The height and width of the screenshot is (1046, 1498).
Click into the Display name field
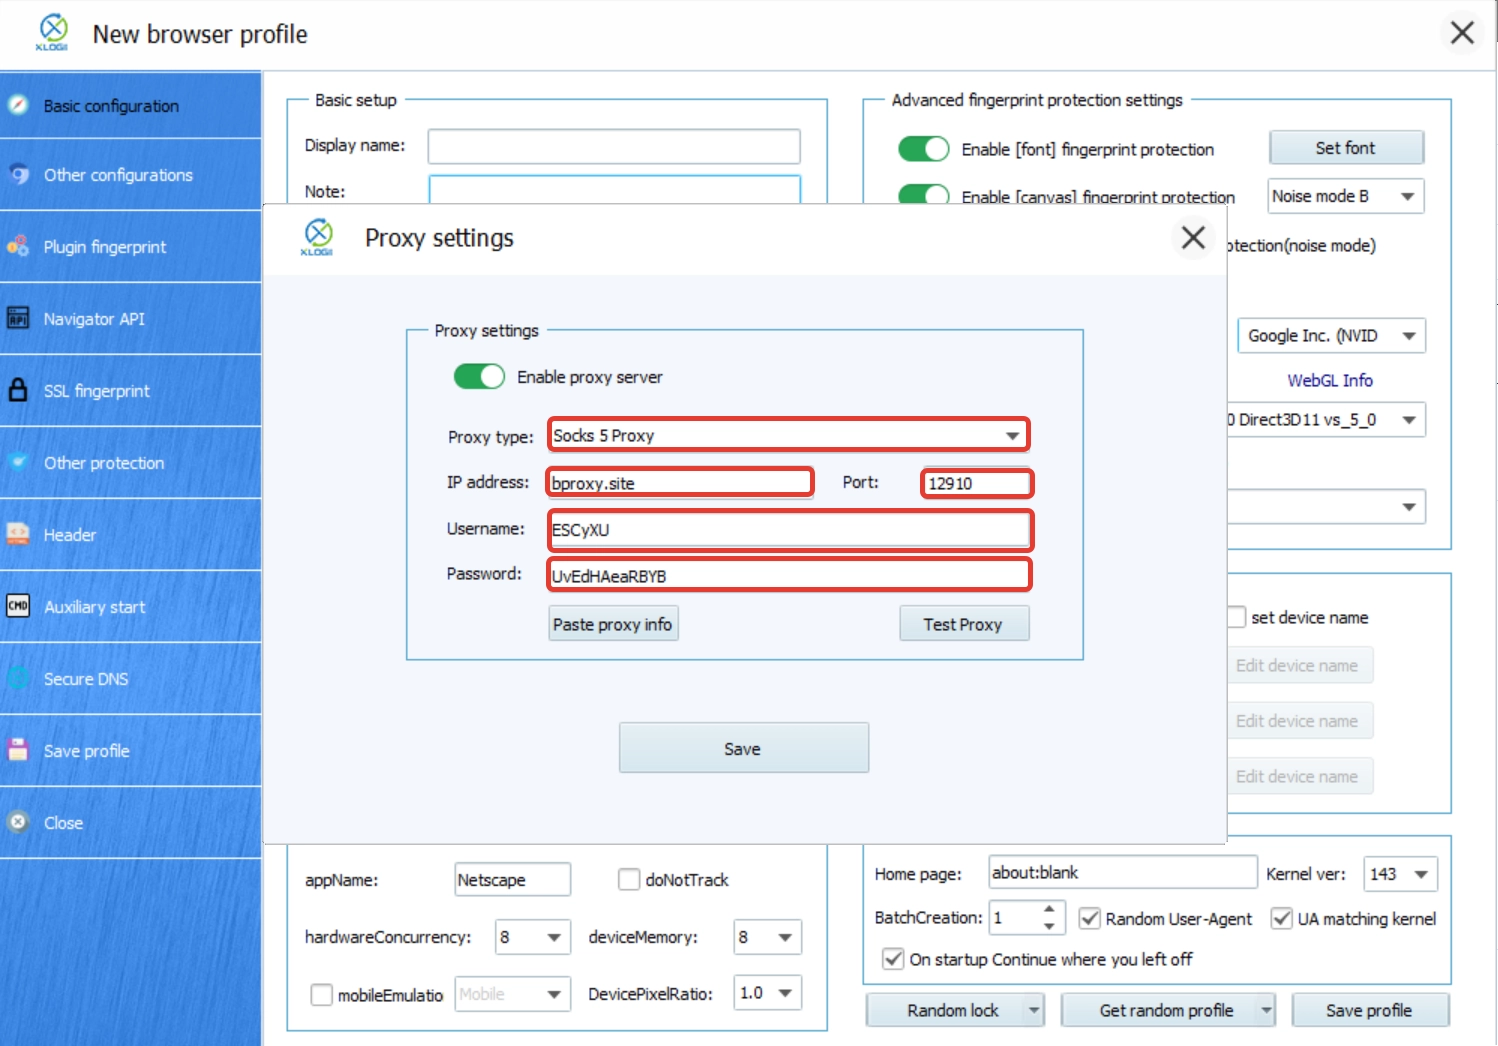point(613,146)
